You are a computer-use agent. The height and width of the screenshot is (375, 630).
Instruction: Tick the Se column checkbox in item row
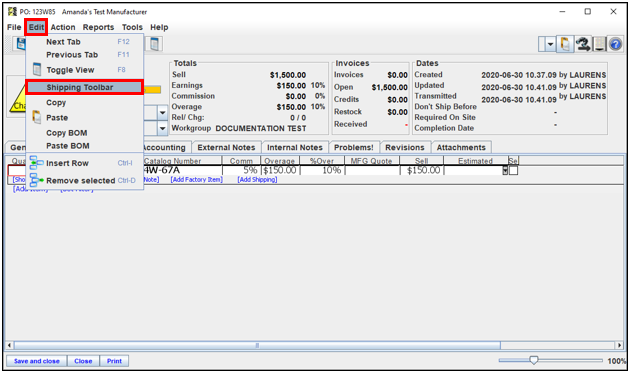pyautogui.click(x=513, y=170)
